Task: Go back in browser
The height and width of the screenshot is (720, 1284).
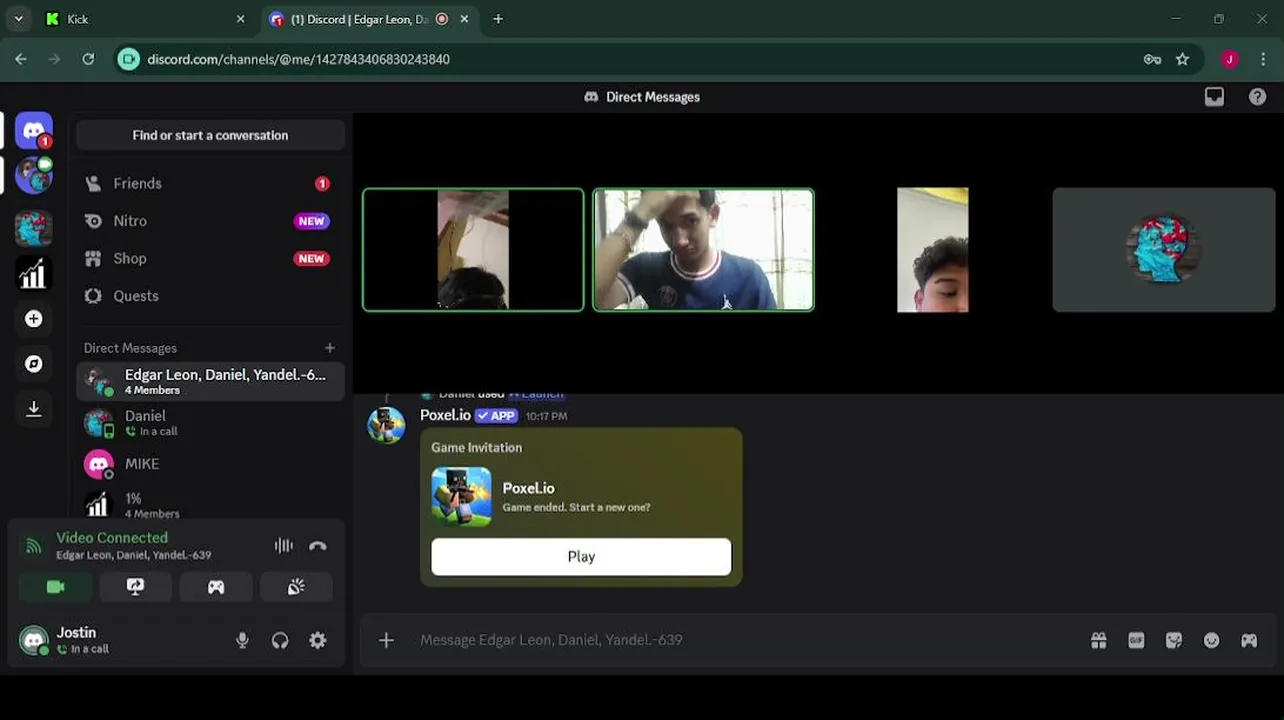Action: 21,59
